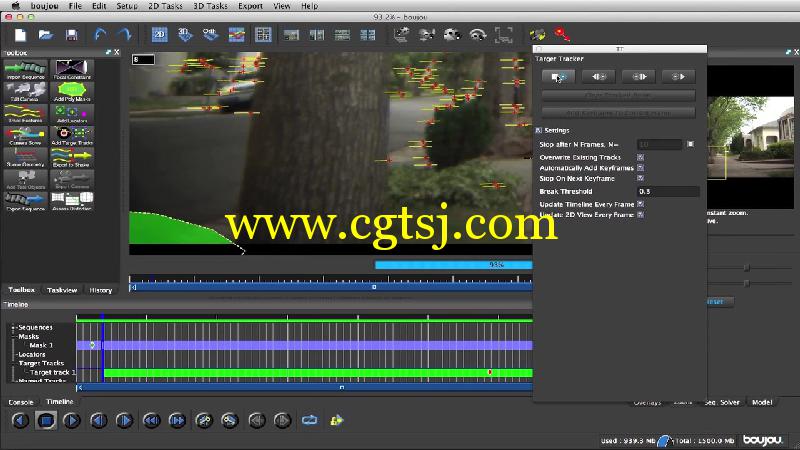This screenshot has height=450, width=800.
Task: Jump to the first frame
Action: point(151,421)
